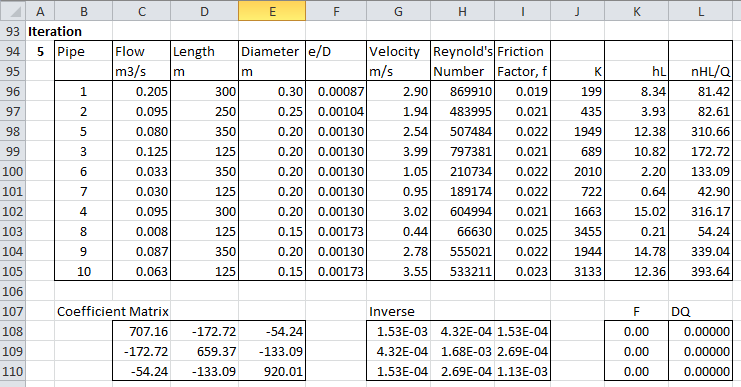Click e/D value 0.00087

(336, 91)
